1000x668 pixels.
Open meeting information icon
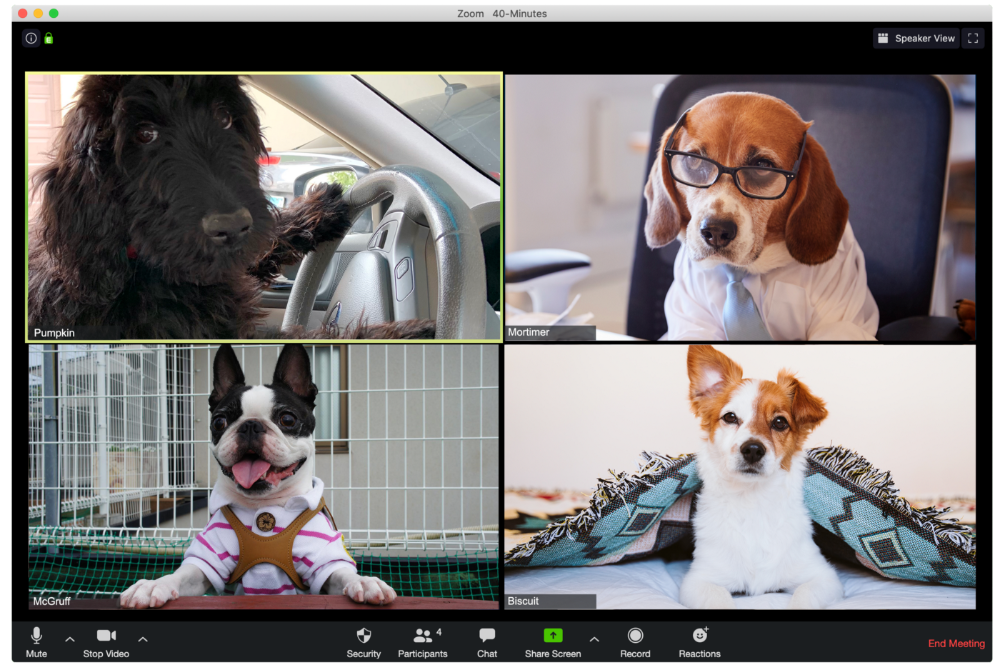31,38
